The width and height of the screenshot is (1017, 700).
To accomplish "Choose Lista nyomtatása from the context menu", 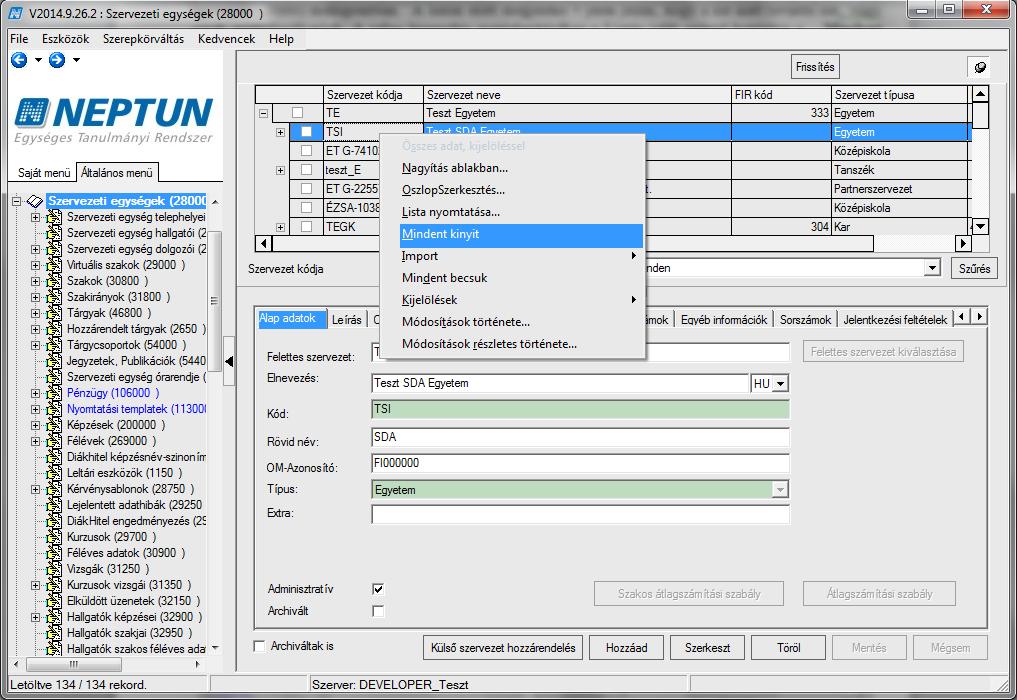I will [x=451, y=212].
